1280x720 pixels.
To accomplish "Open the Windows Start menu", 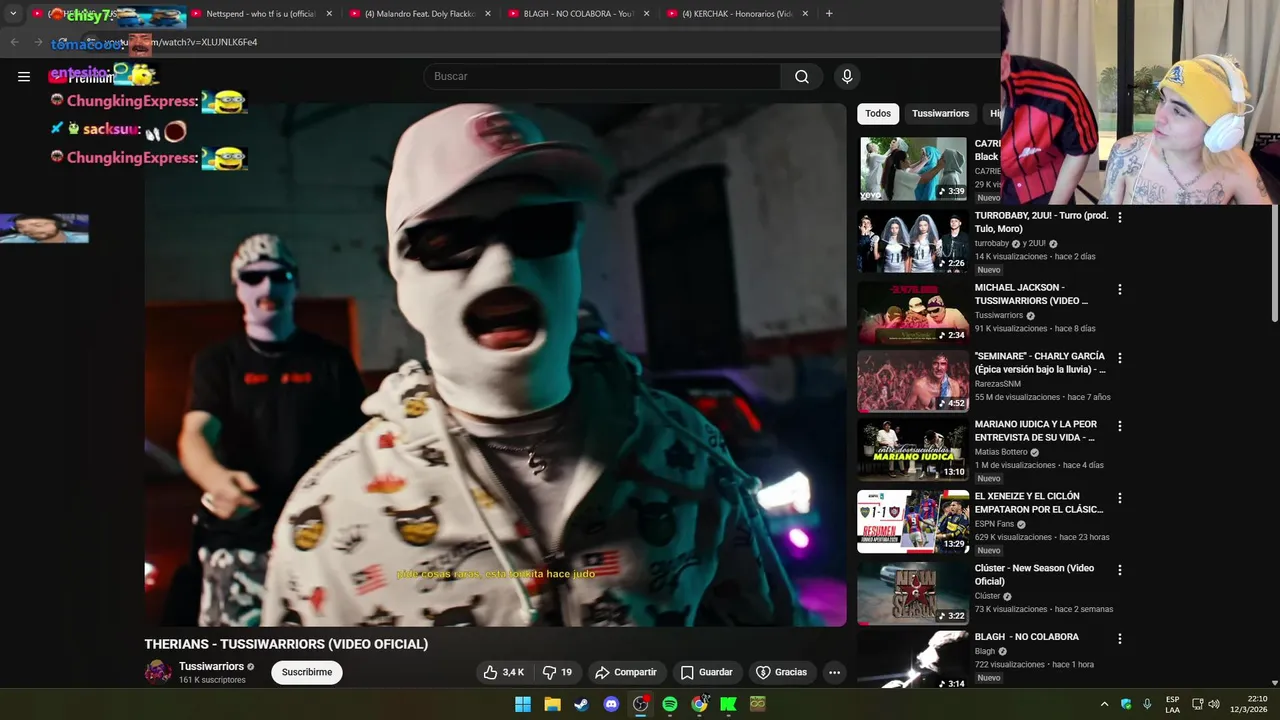I will pos(523,704).
